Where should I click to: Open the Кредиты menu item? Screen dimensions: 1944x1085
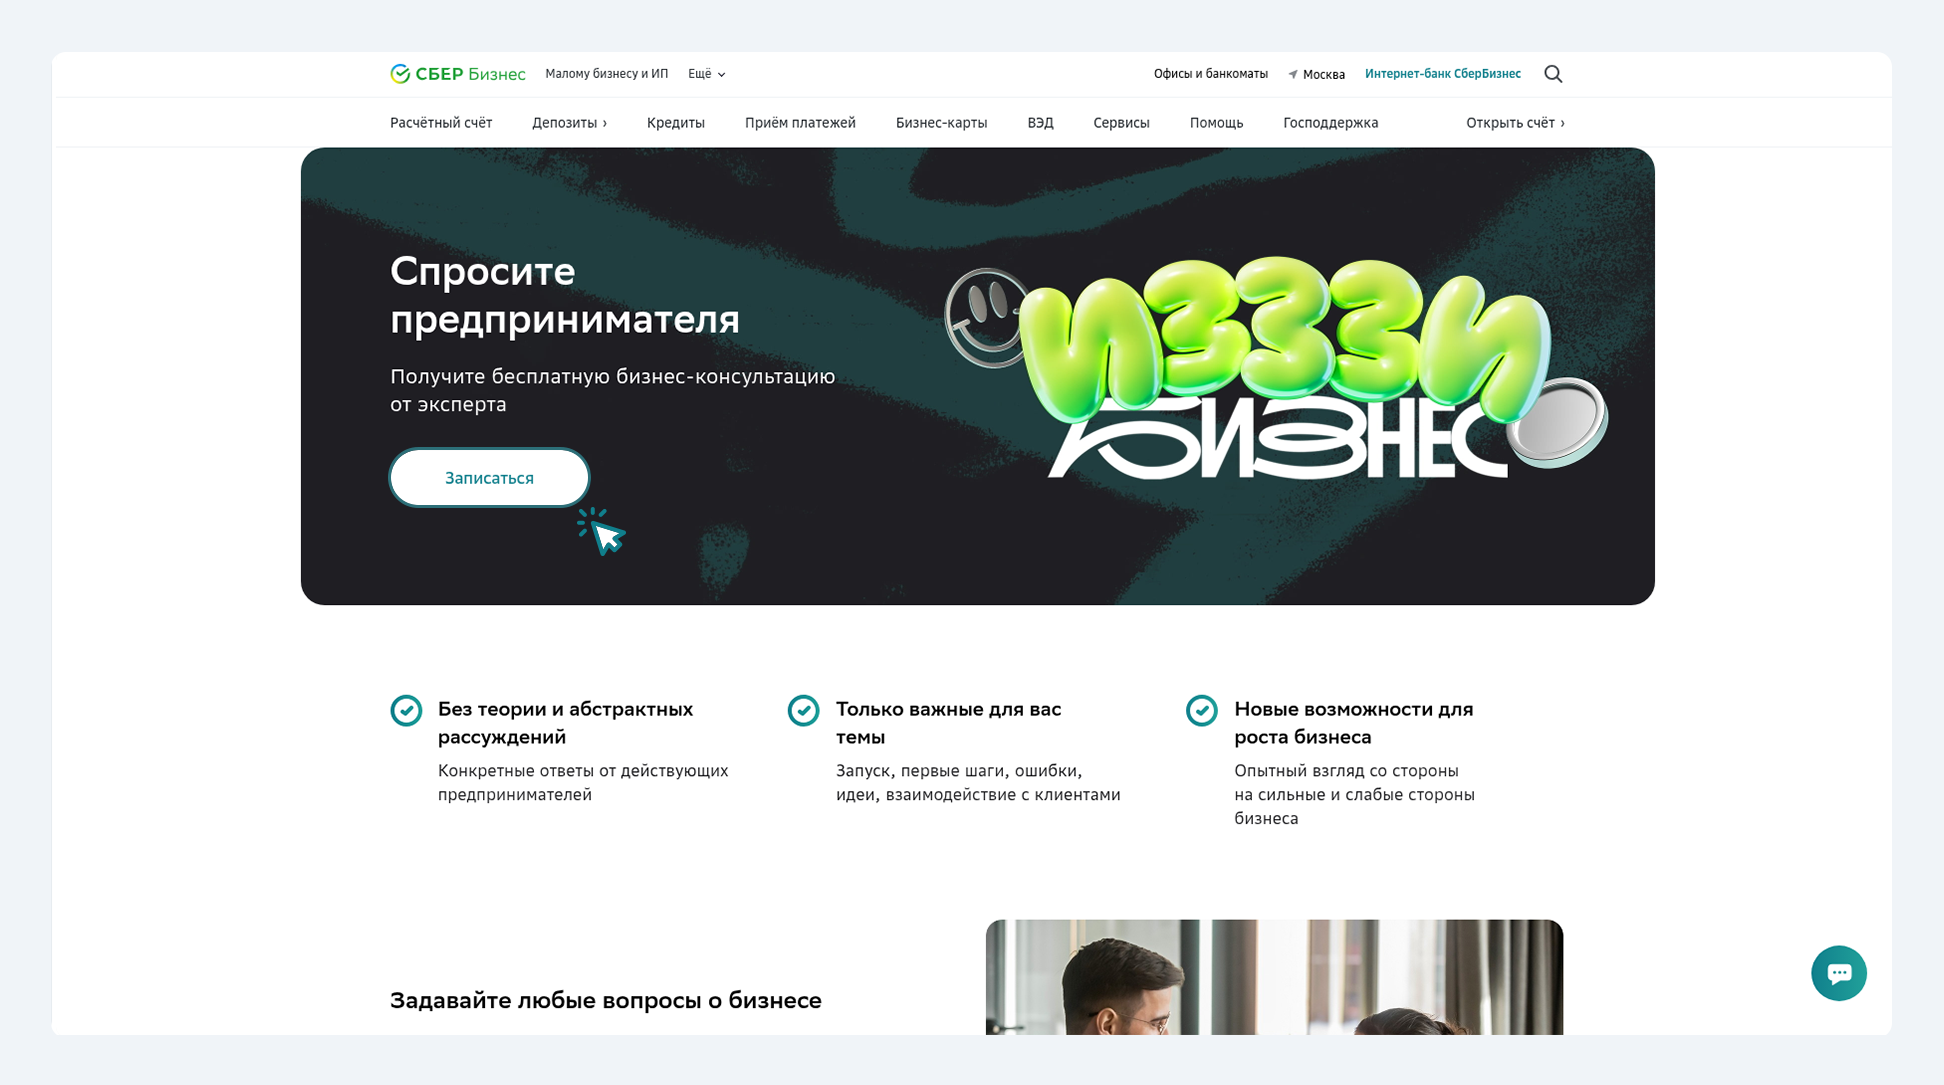coord(676,123)
